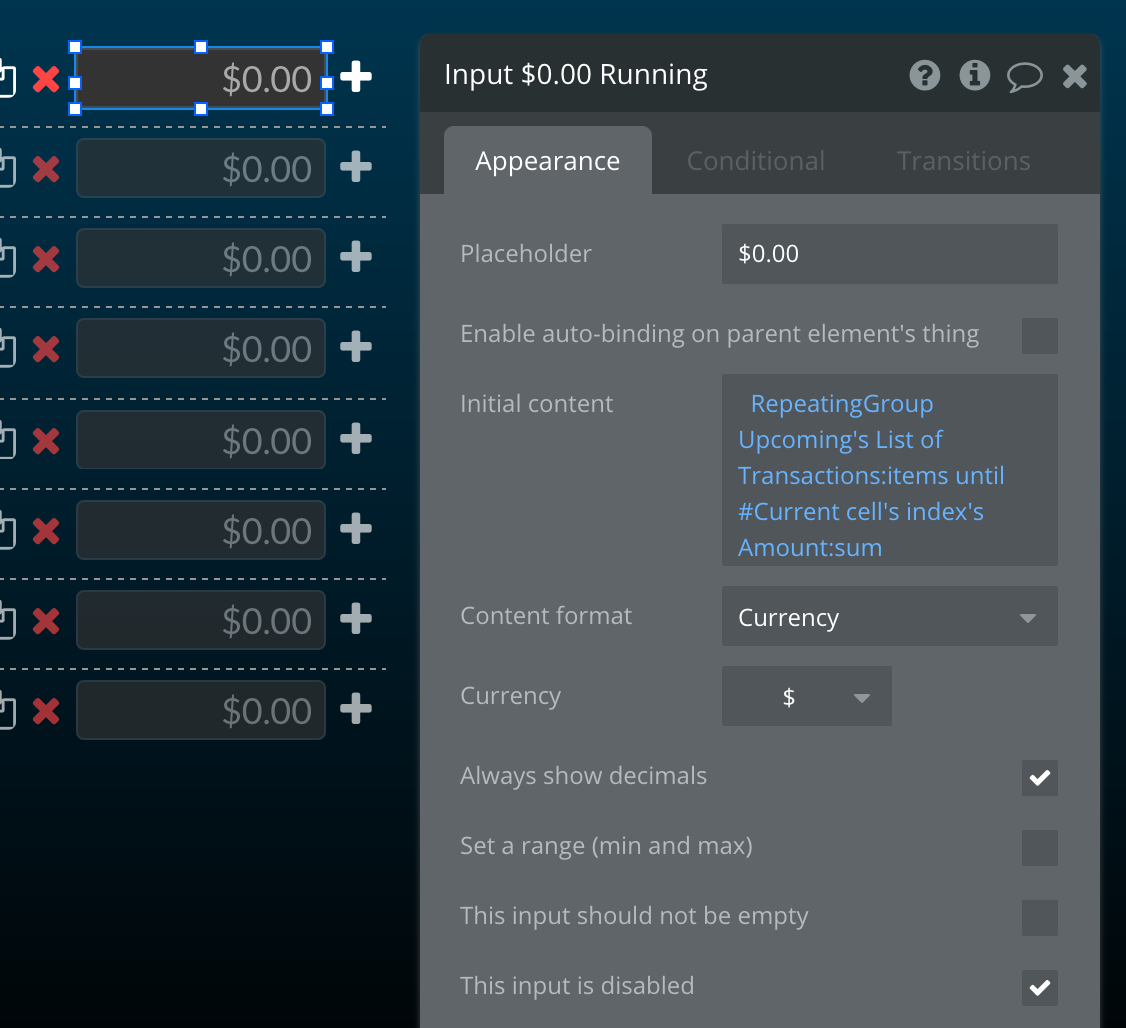Open the comment bubble icon
The width and height of the screenshot is (1126, 1028).
[x=1024, y=76]
